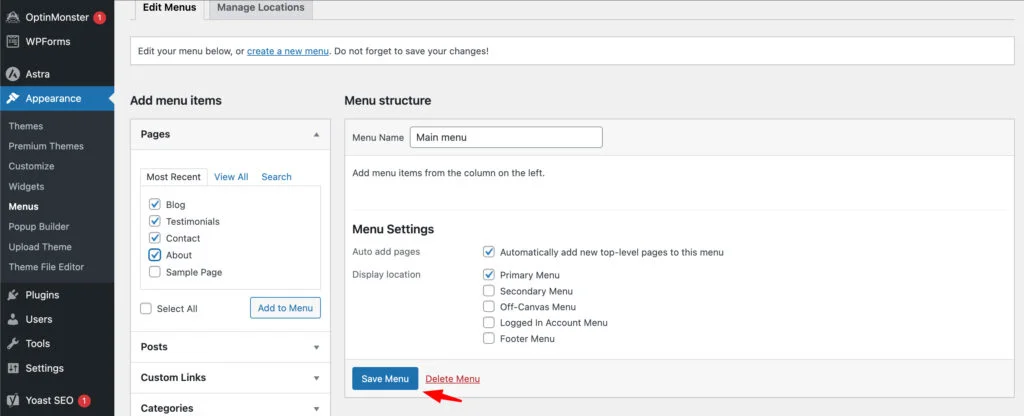Expand the Posts panel
Screen dimensions: 1024x416
pyautogui.click(x=231, y=347)
